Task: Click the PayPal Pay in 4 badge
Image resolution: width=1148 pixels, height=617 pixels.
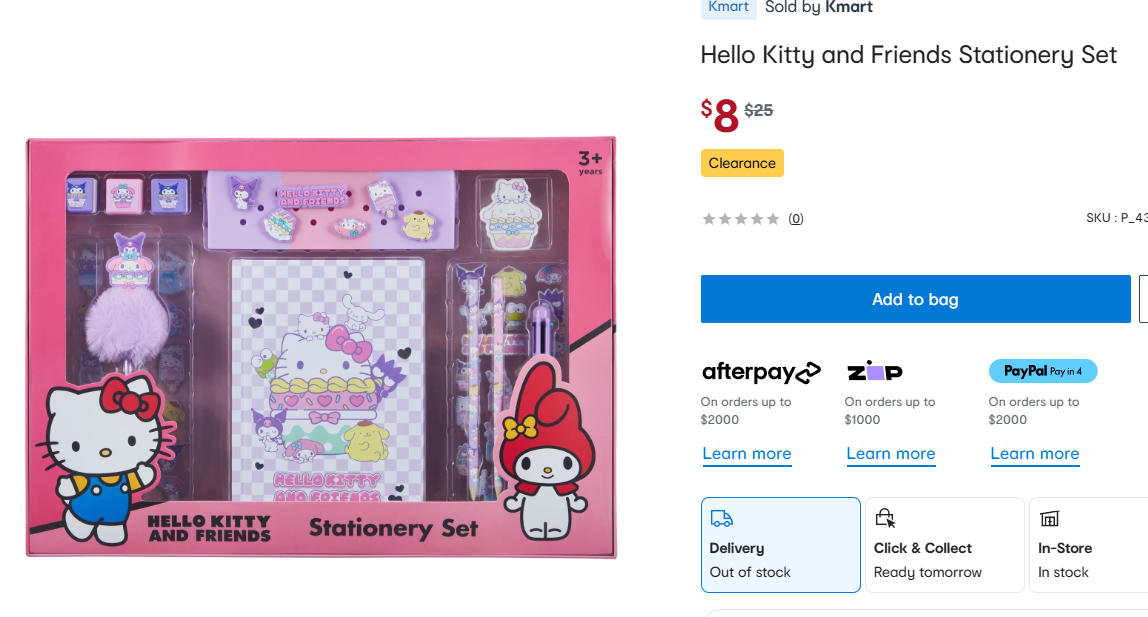Action: click(1043, 371)
